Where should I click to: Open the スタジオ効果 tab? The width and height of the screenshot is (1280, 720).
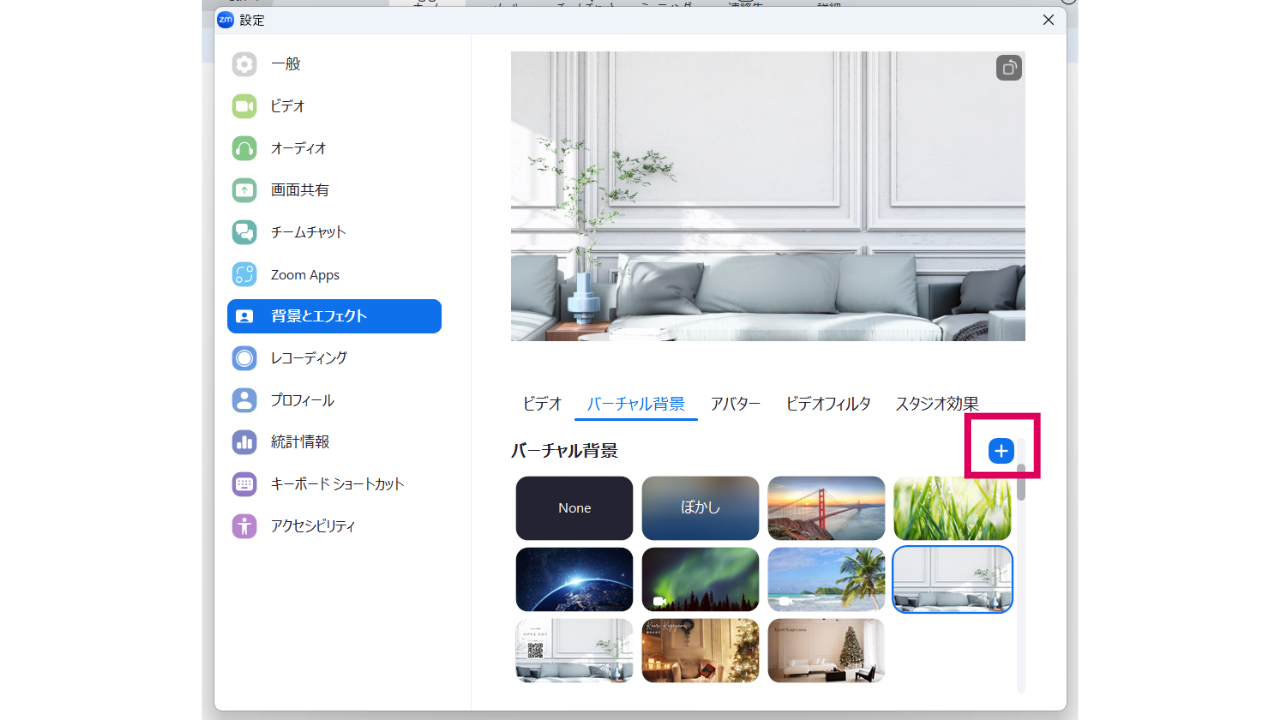[x=936, y=404]
